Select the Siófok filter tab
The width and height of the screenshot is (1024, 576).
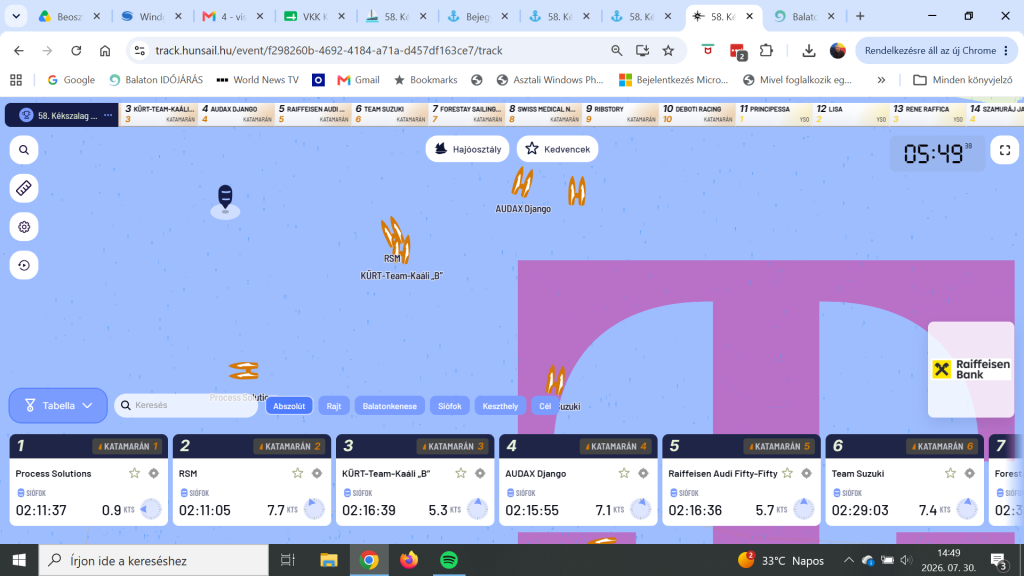click(x=449, y=406)
